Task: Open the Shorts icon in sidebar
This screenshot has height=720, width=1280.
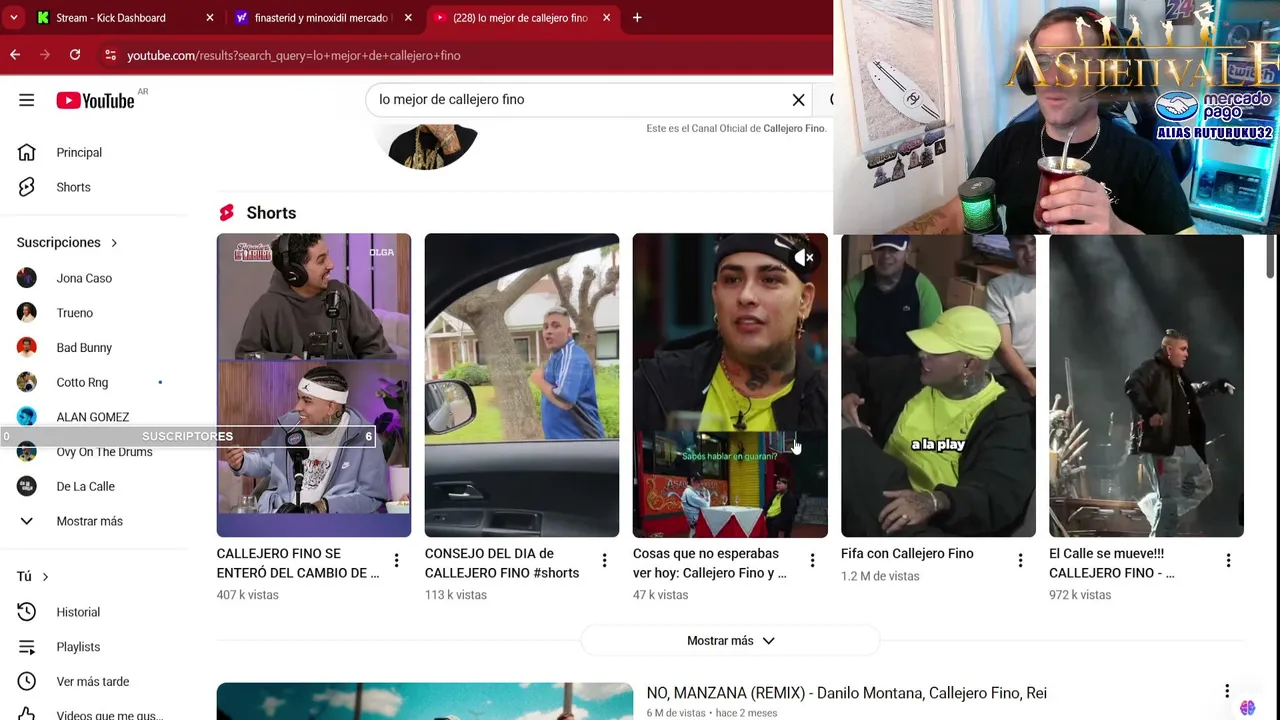Action: click(x=27, y=187)
